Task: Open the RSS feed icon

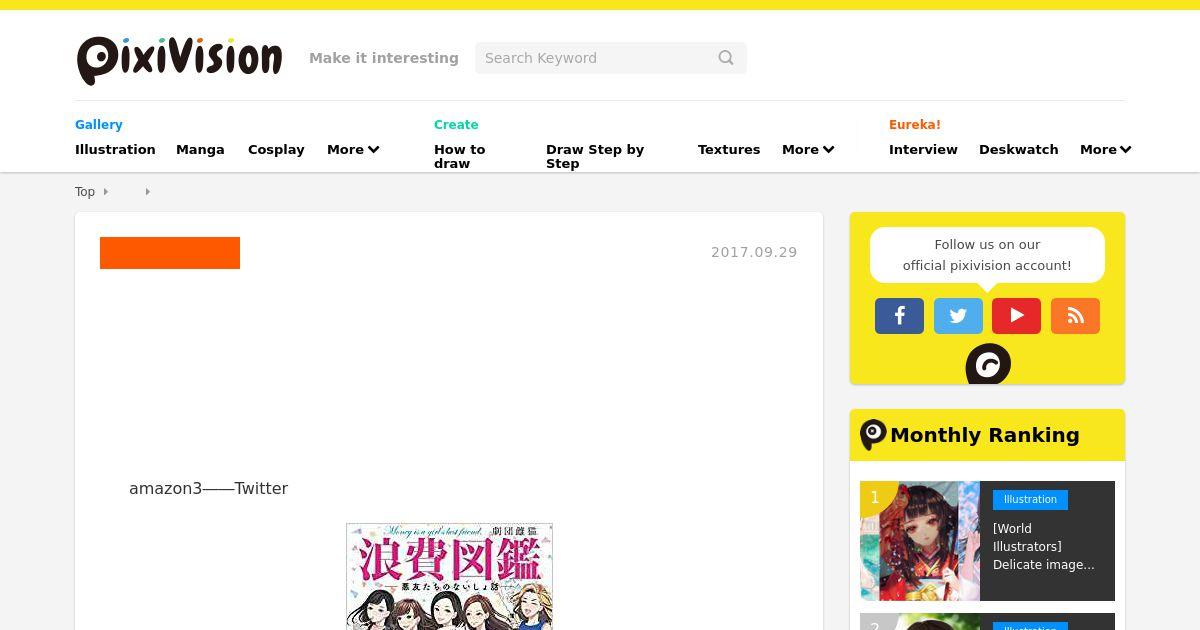Action: point(1075,316)
